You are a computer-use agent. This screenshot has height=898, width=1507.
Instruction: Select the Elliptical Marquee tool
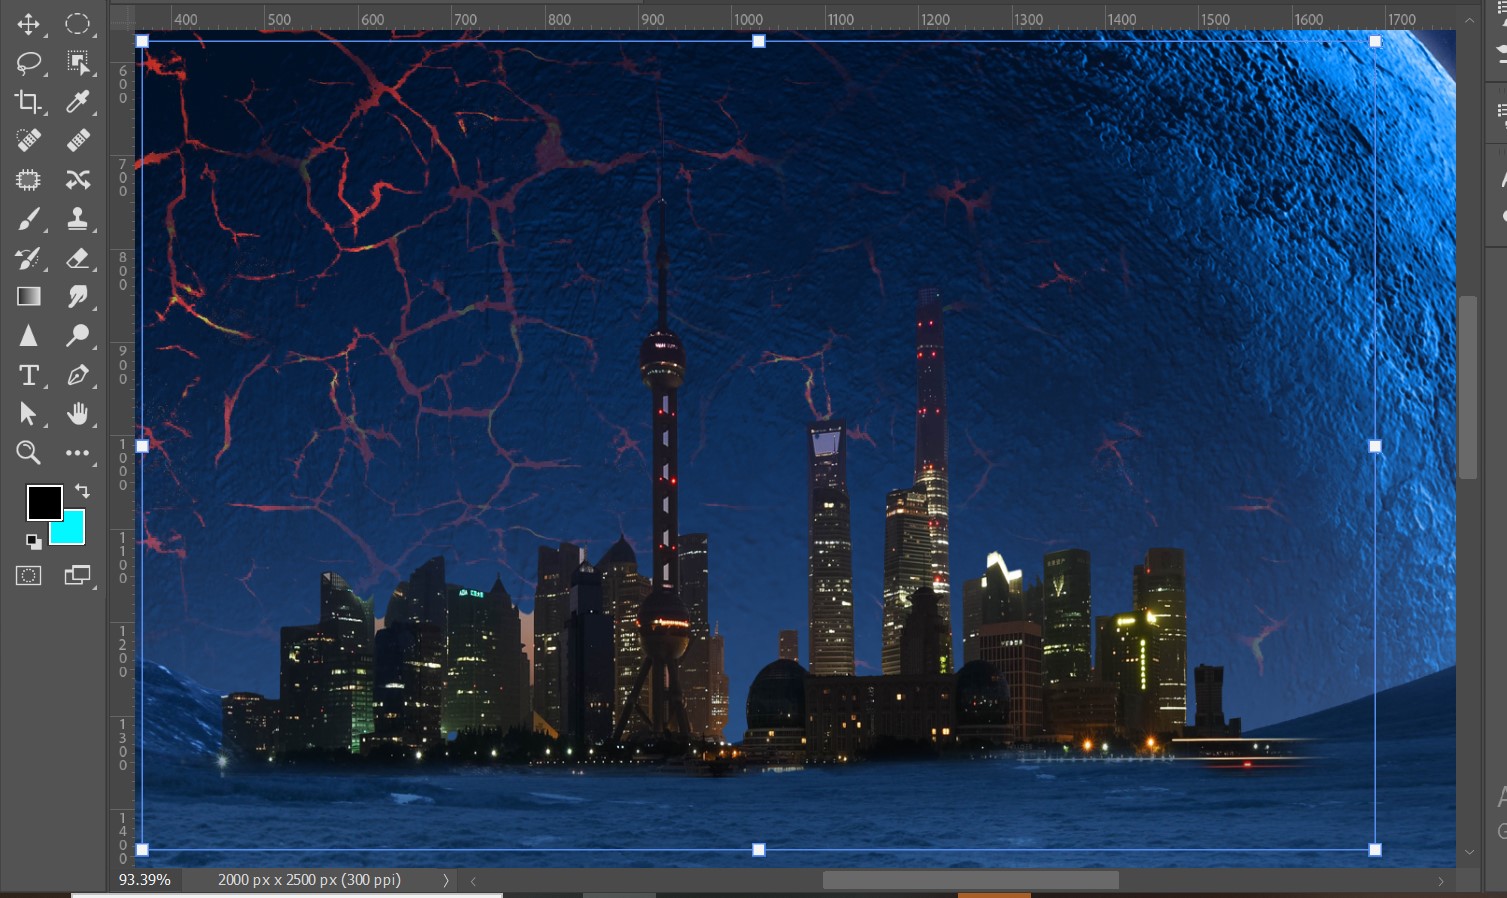pos(77,24)
